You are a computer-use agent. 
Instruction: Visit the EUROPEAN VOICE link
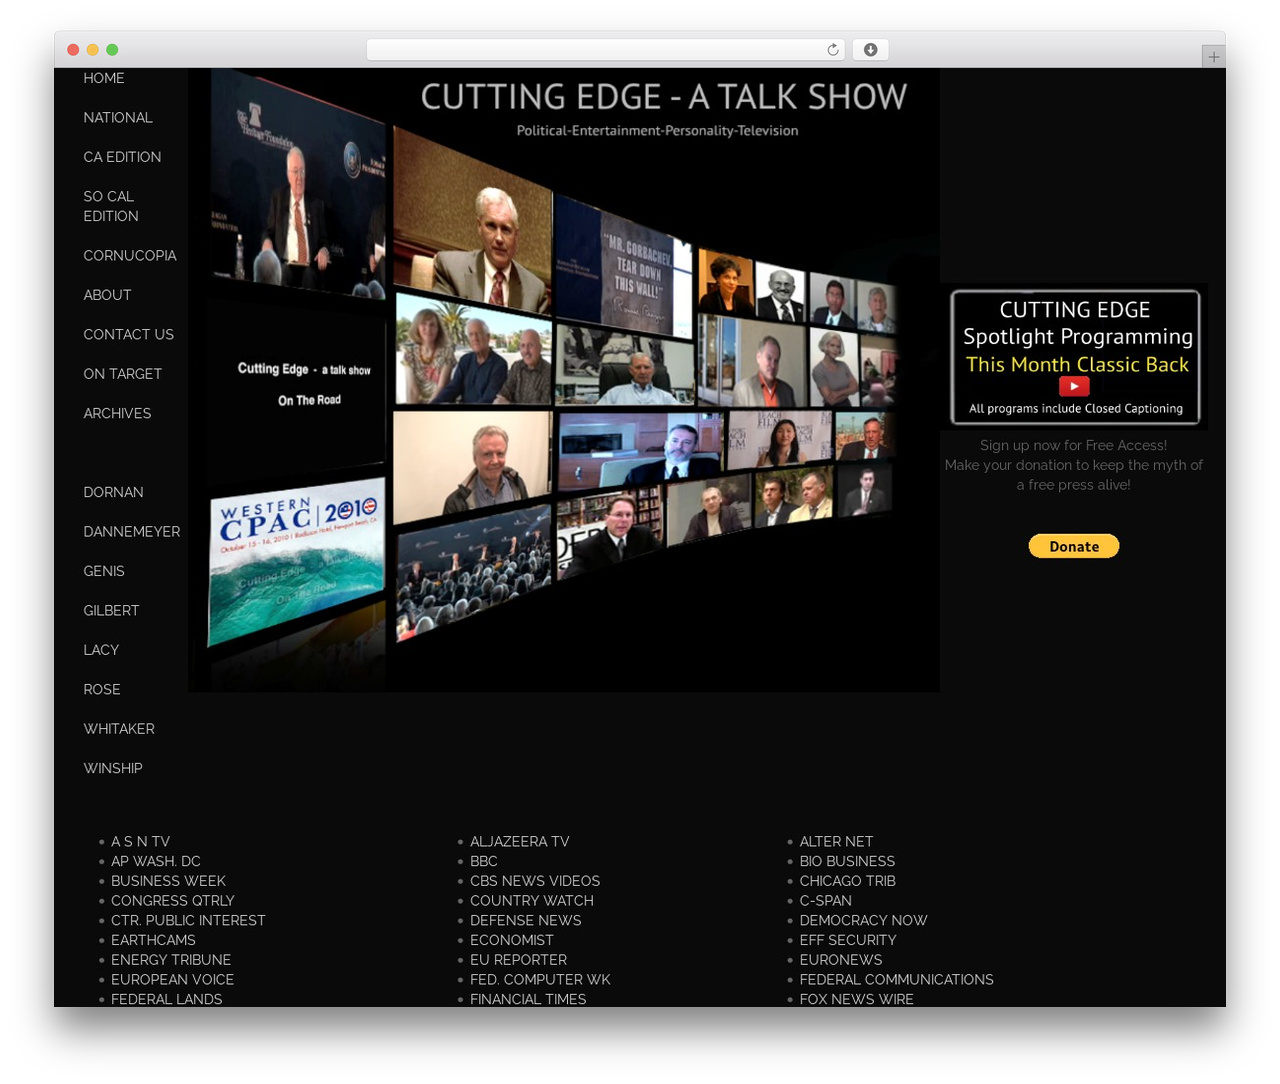(172, 980)
